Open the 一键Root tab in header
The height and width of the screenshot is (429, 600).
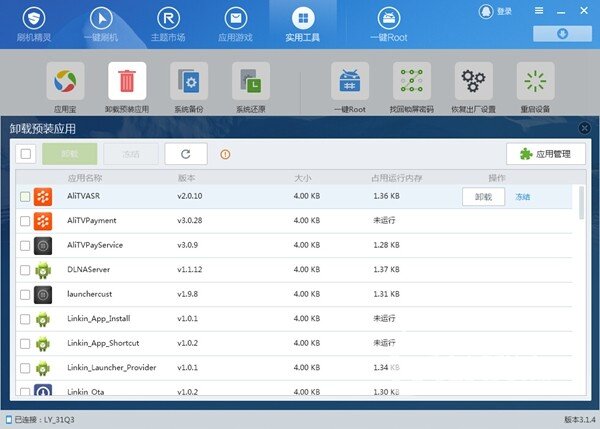[x=388, y=24]
